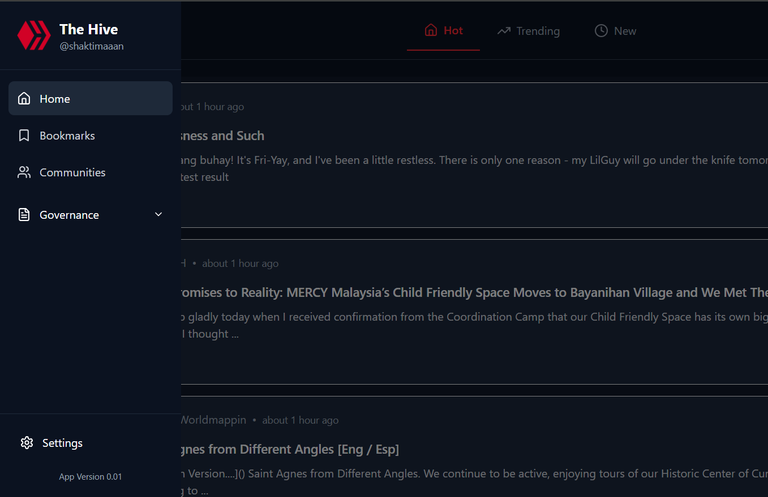
Task: Click the red Hive logo icon
Action: pos(33,36)
